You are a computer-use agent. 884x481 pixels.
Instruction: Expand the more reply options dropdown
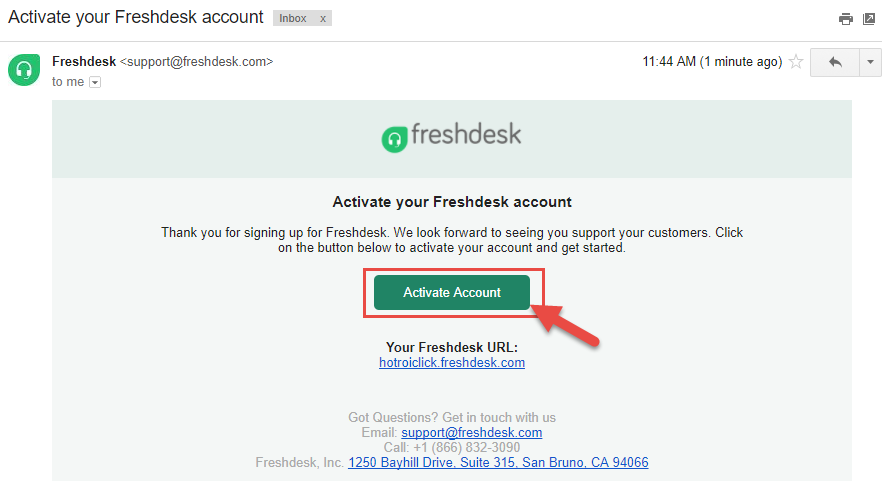(870, 62)
